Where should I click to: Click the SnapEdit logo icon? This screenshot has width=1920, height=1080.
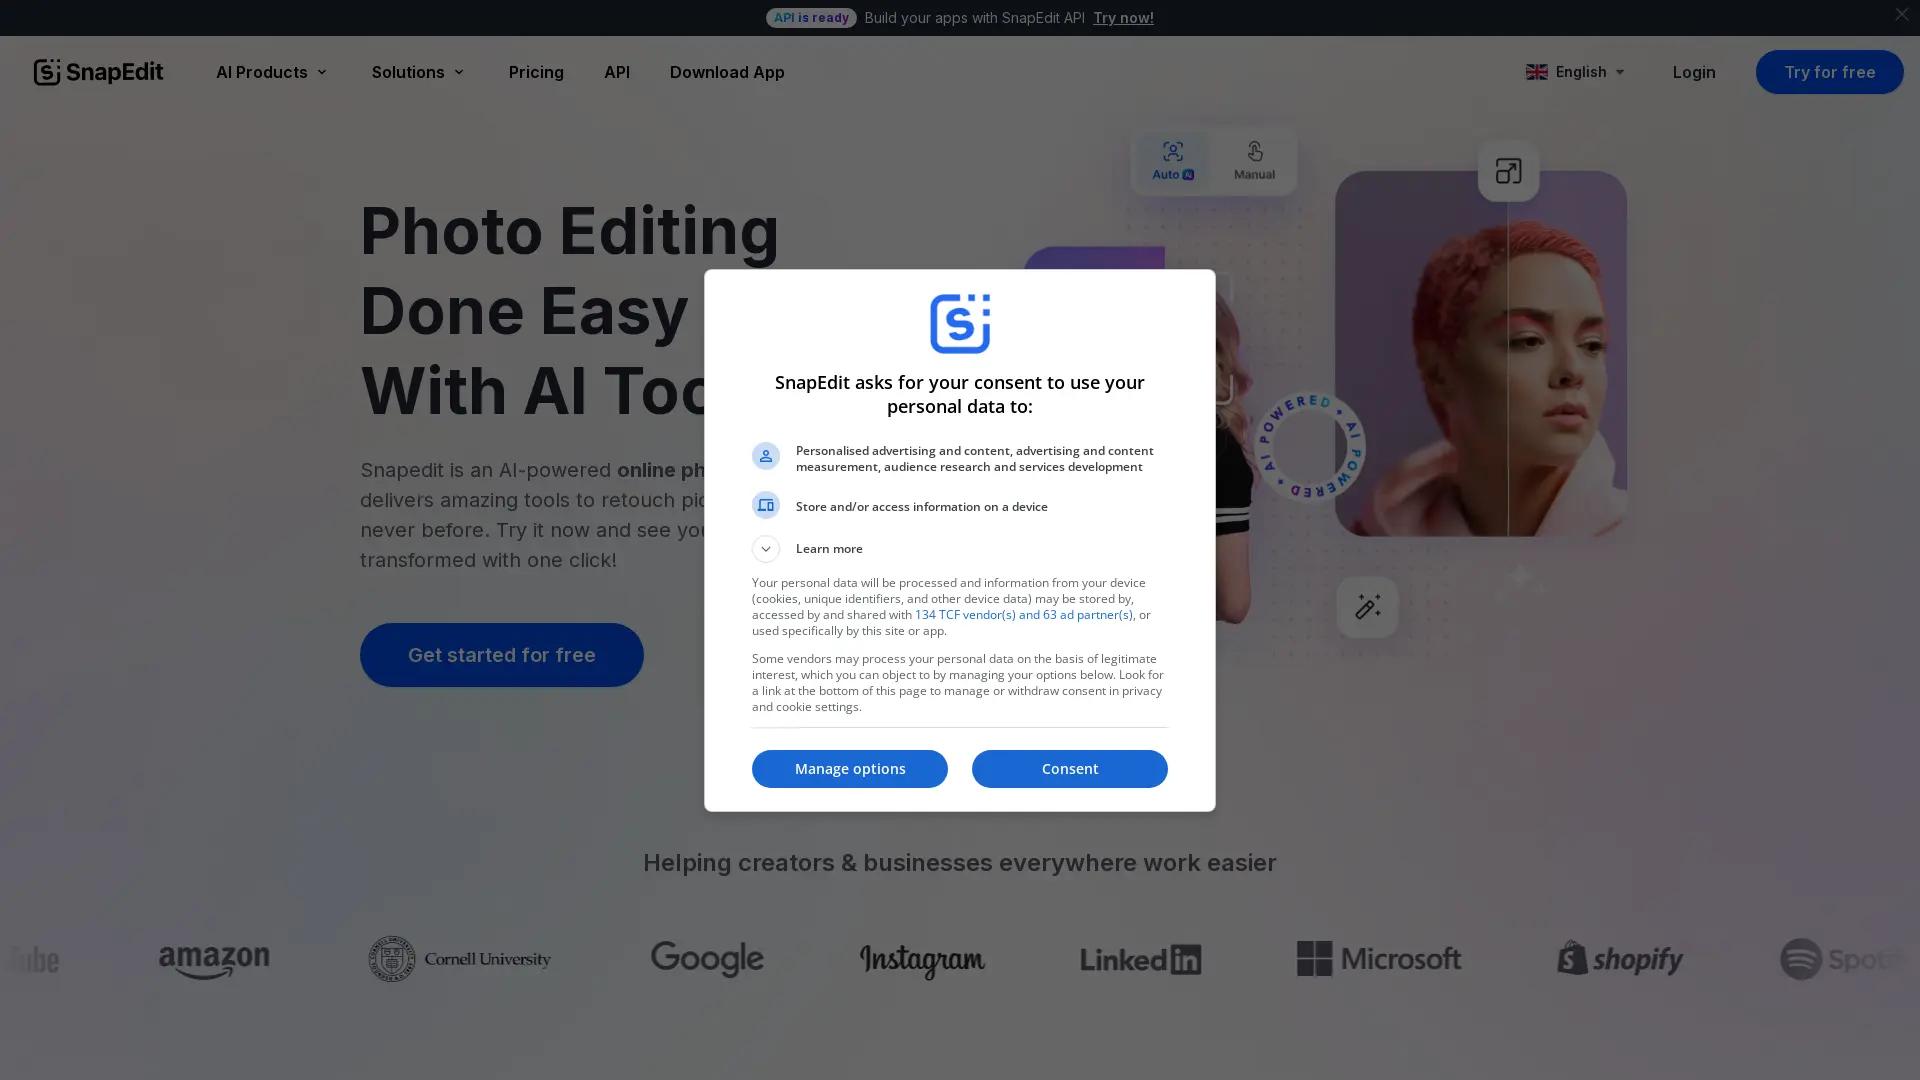(47, 71)
